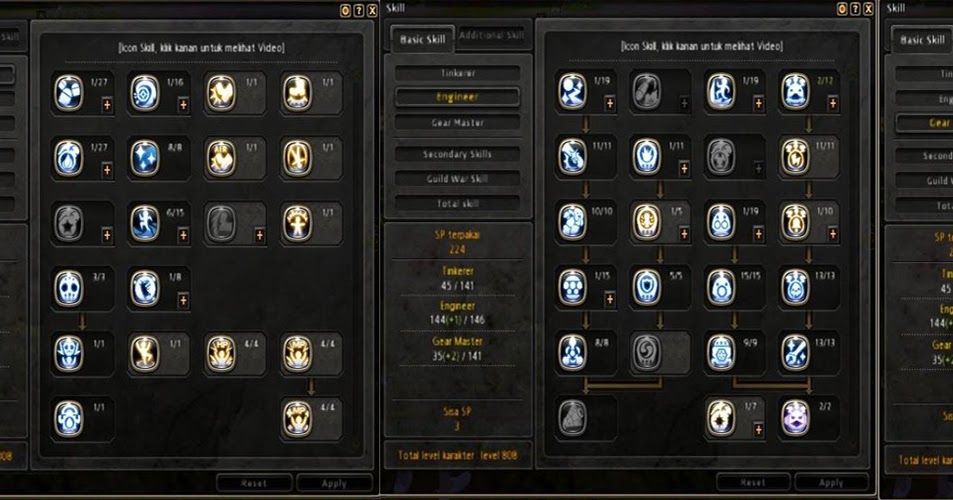
Task: Increase the 1/5 skill level with plus
Action: pos(684,234)
